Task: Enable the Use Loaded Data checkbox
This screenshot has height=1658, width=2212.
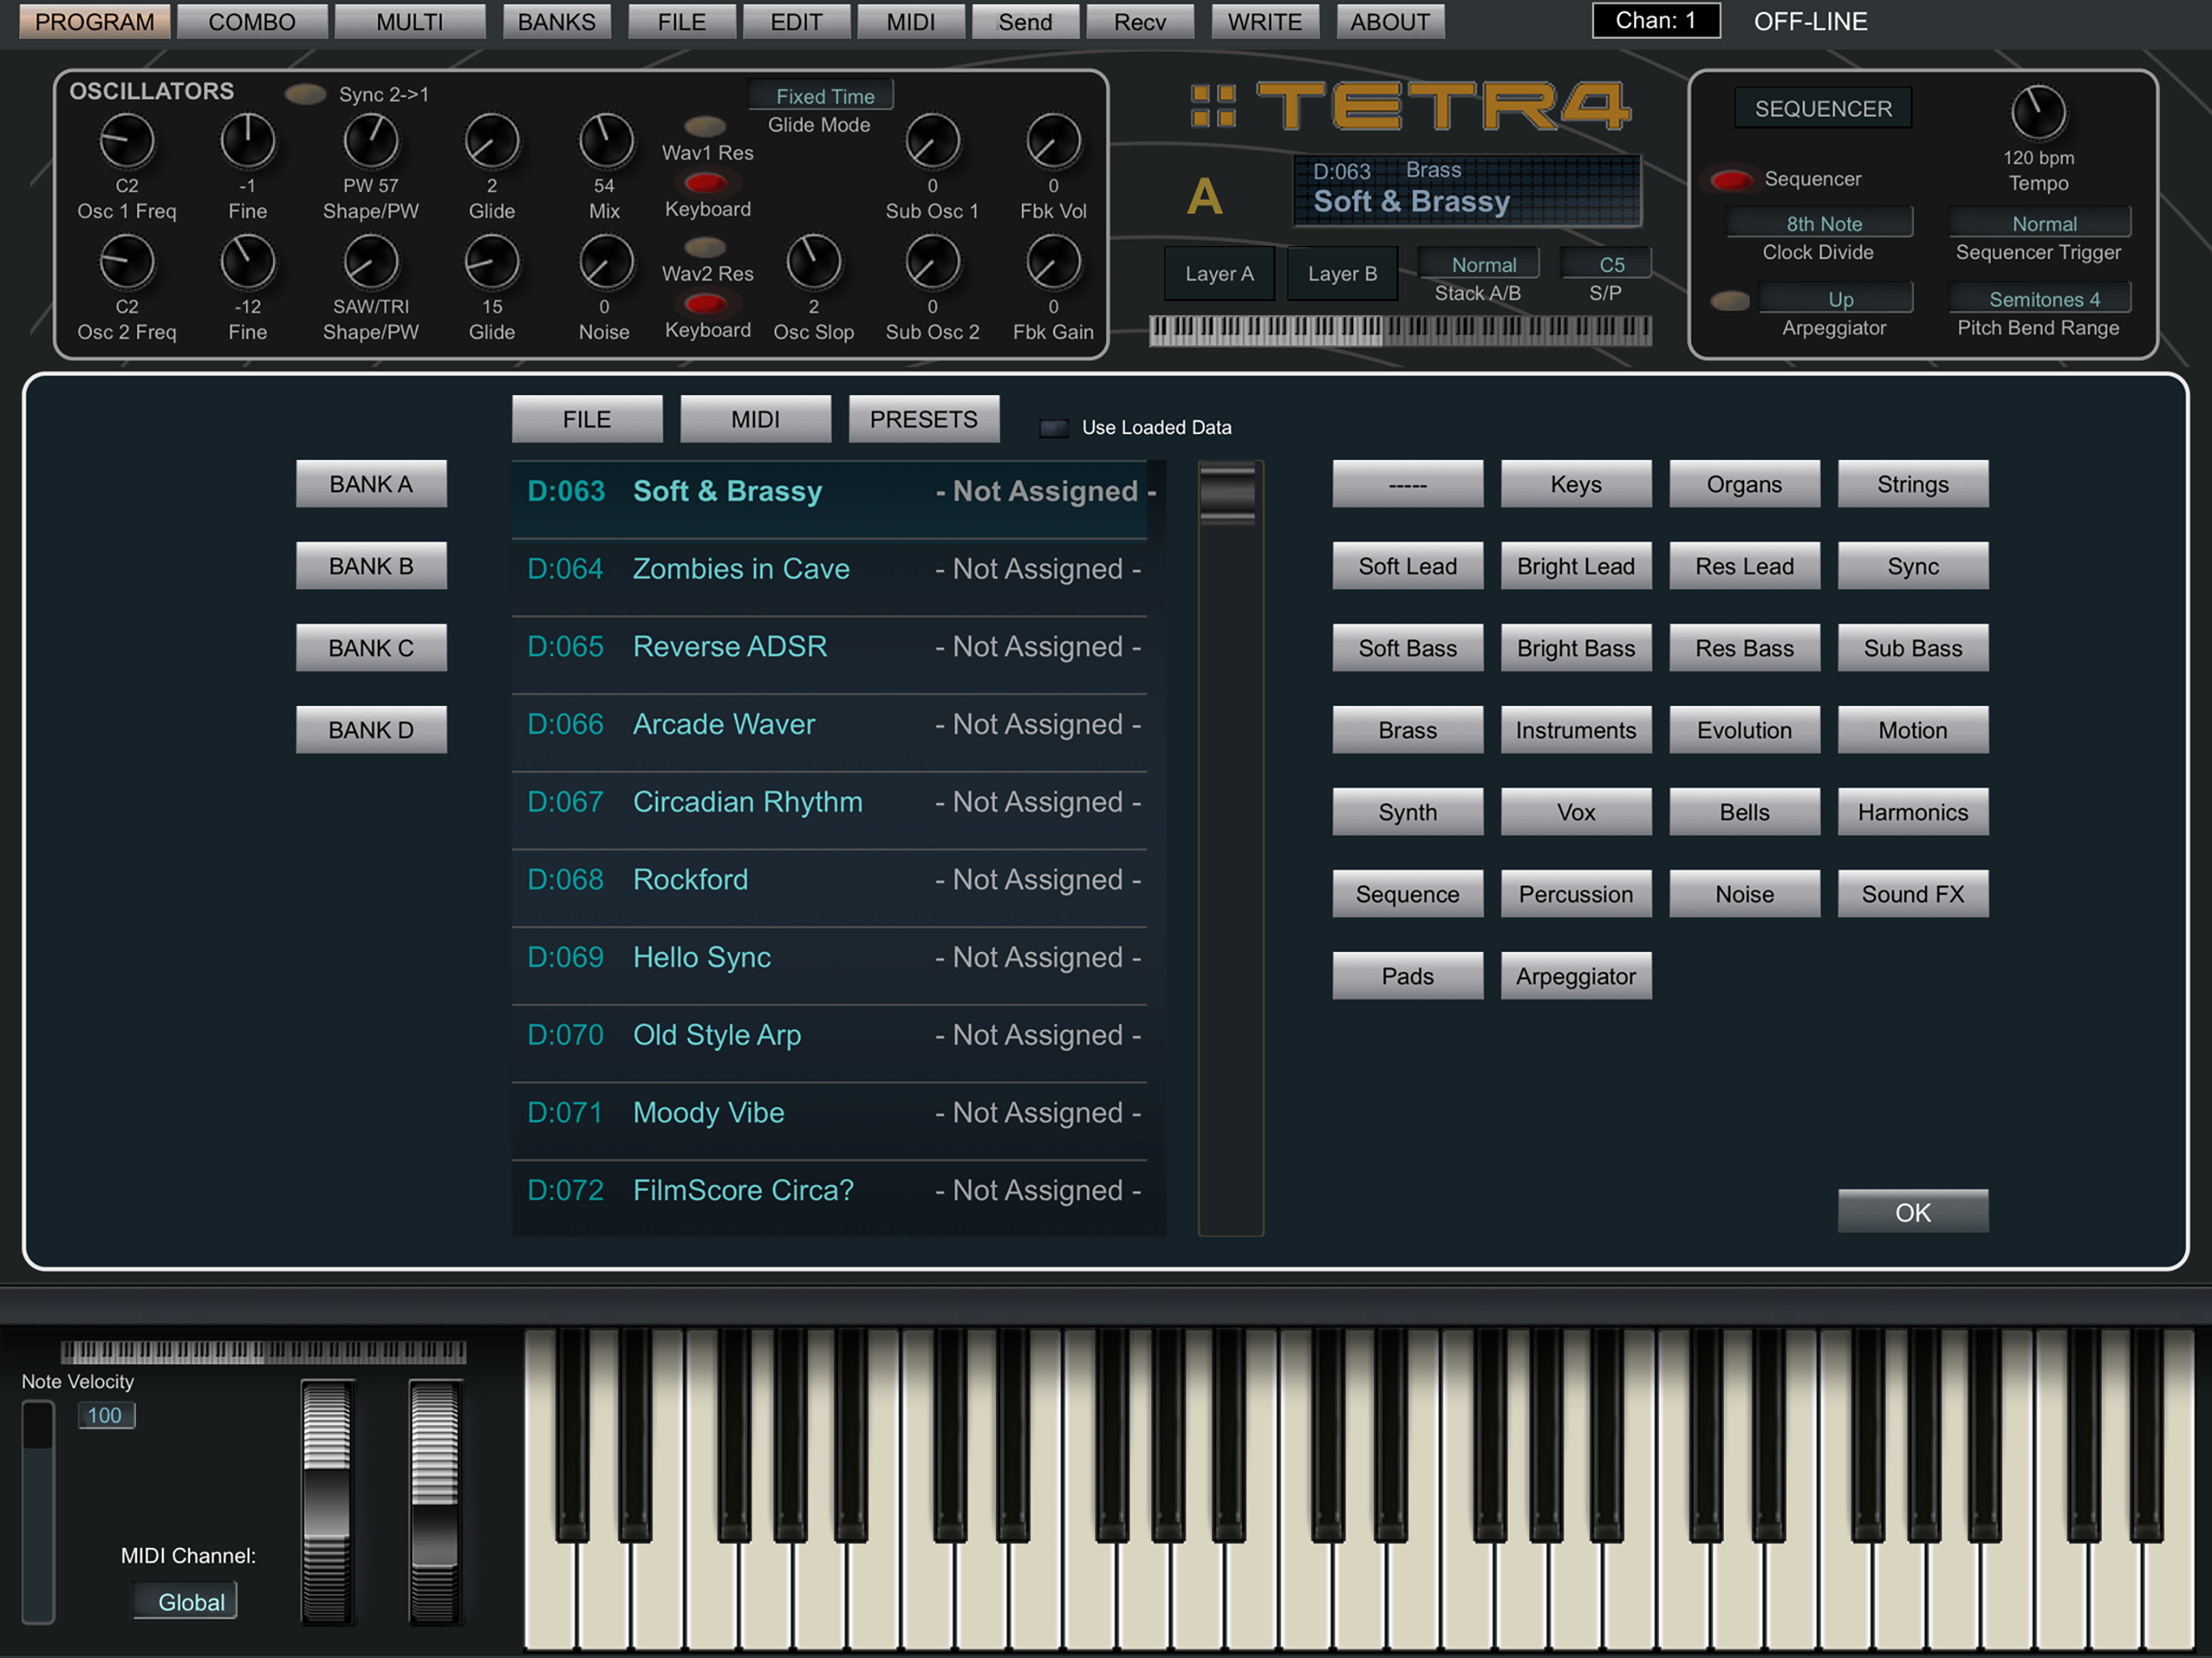Action: coord(1054,428)
